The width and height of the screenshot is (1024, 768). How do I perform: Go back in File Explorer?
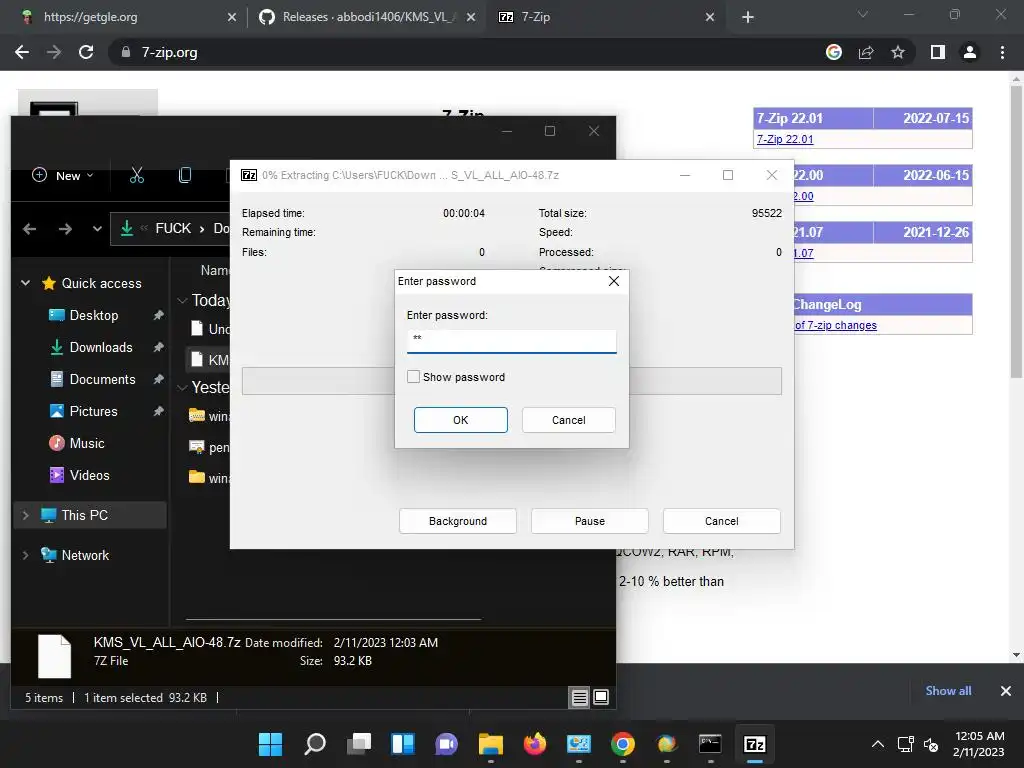click(29, 229)
